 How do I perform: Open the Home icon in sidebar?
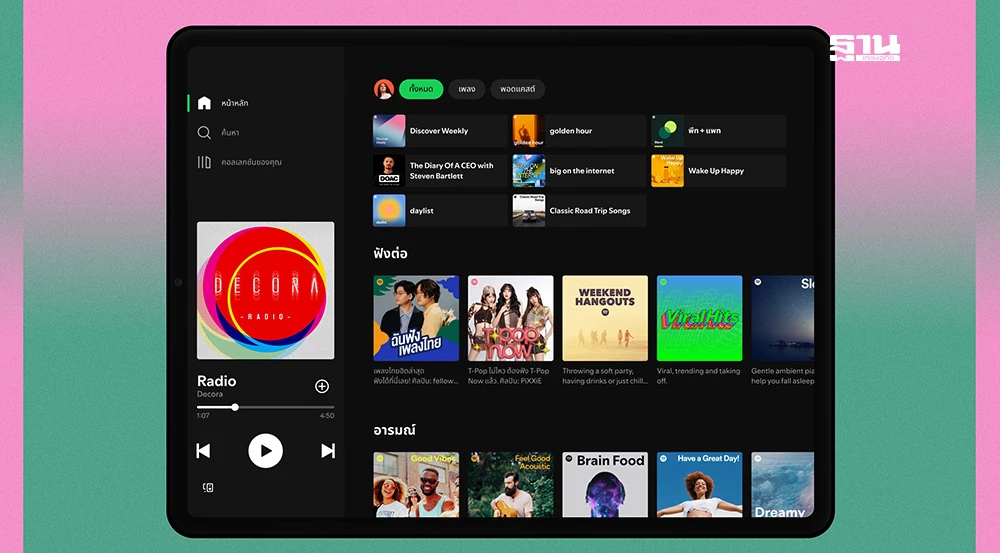204,103
